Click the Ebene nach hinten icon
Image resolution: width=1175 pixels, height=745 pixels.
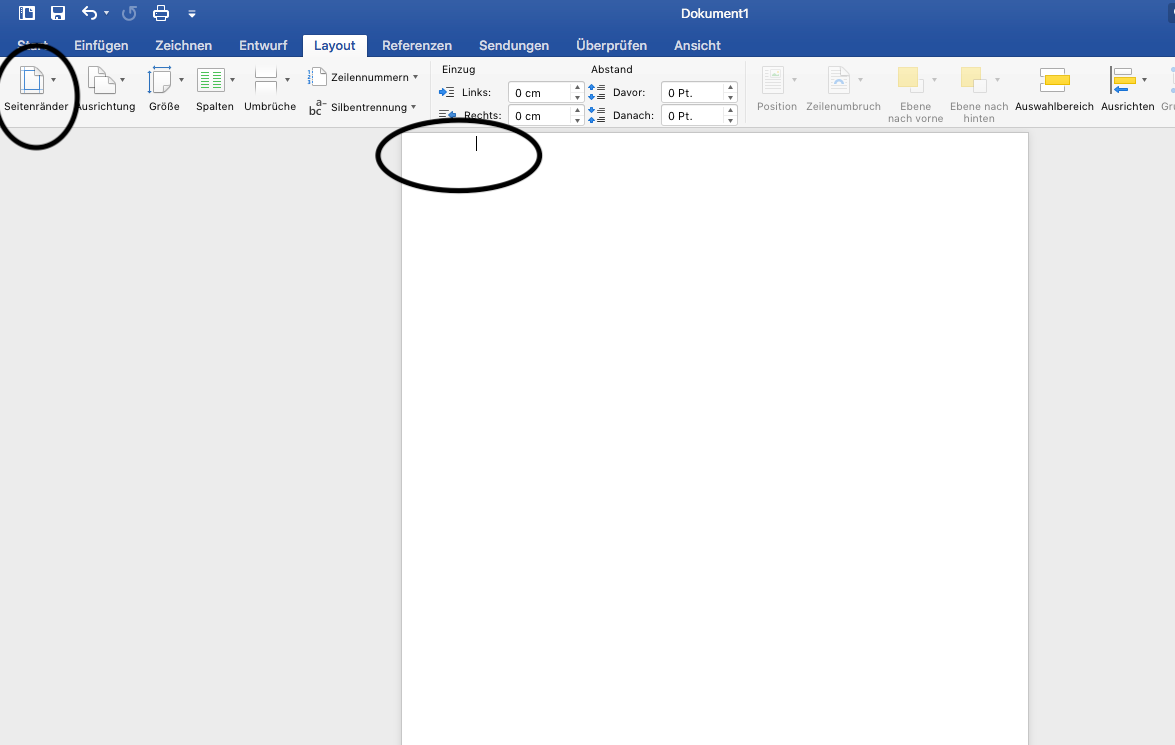(x=973, y=80)
